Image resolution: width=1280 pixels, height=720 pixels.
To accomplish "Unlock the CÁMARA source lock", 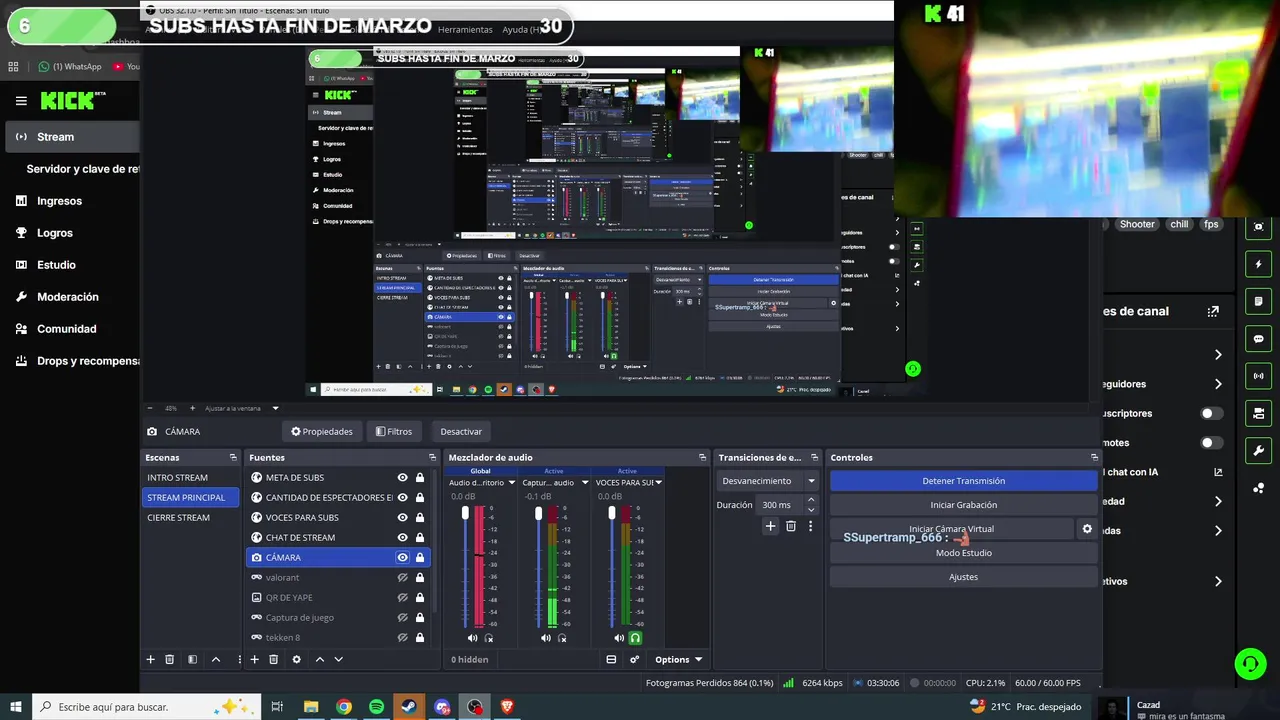I will point(420,558).
